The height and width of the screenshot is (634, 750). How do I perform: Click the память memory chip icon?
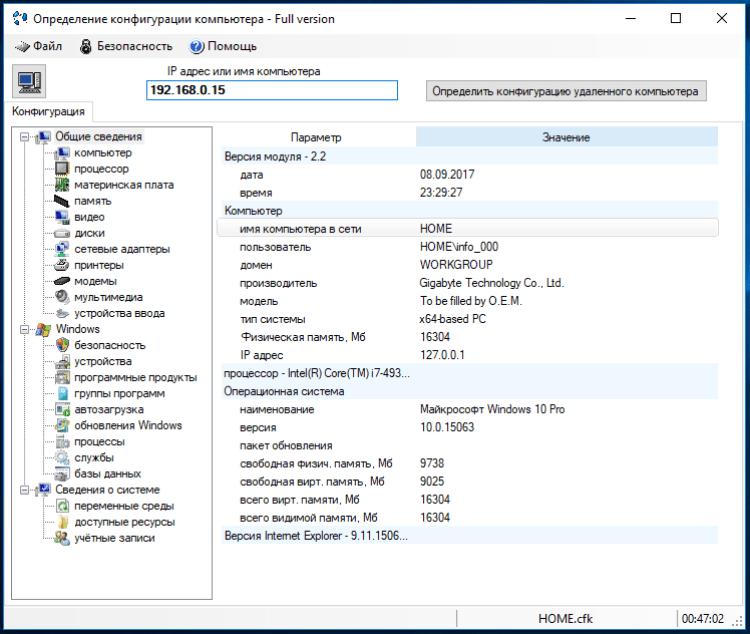[61, 201]
